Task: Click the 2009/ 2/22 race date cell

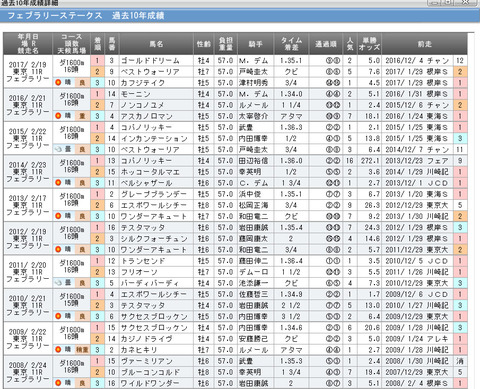Action: point(28,339)
